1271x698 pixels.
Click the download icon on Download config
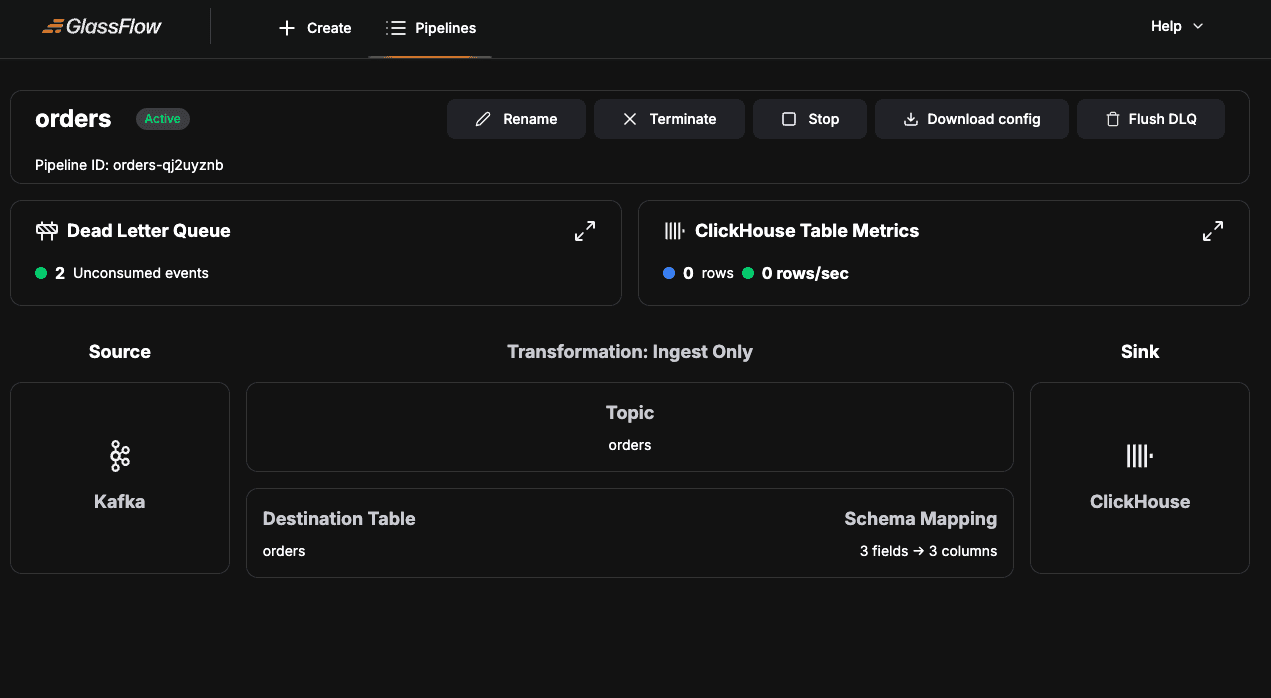(910, 118)
